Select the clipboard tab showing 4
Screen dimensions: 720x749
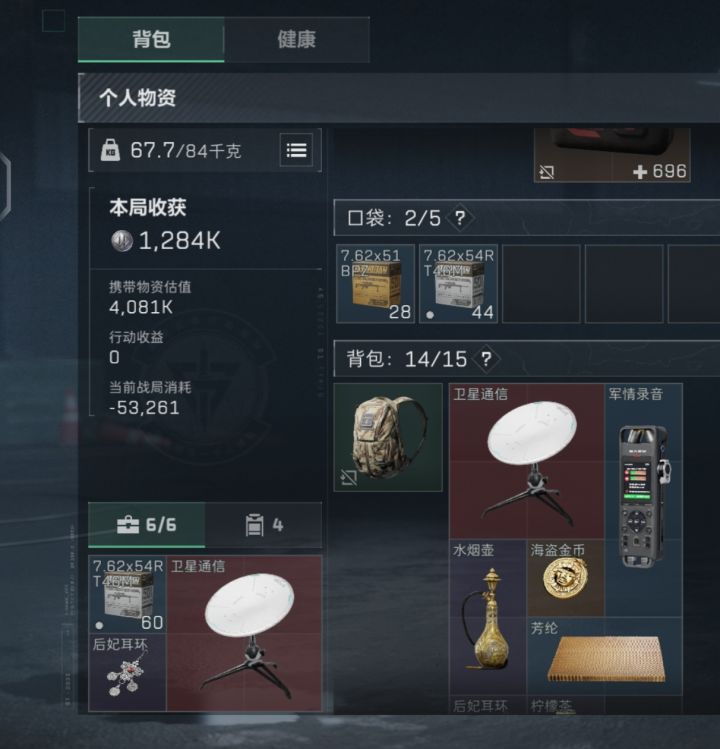(x=263, y=525)
